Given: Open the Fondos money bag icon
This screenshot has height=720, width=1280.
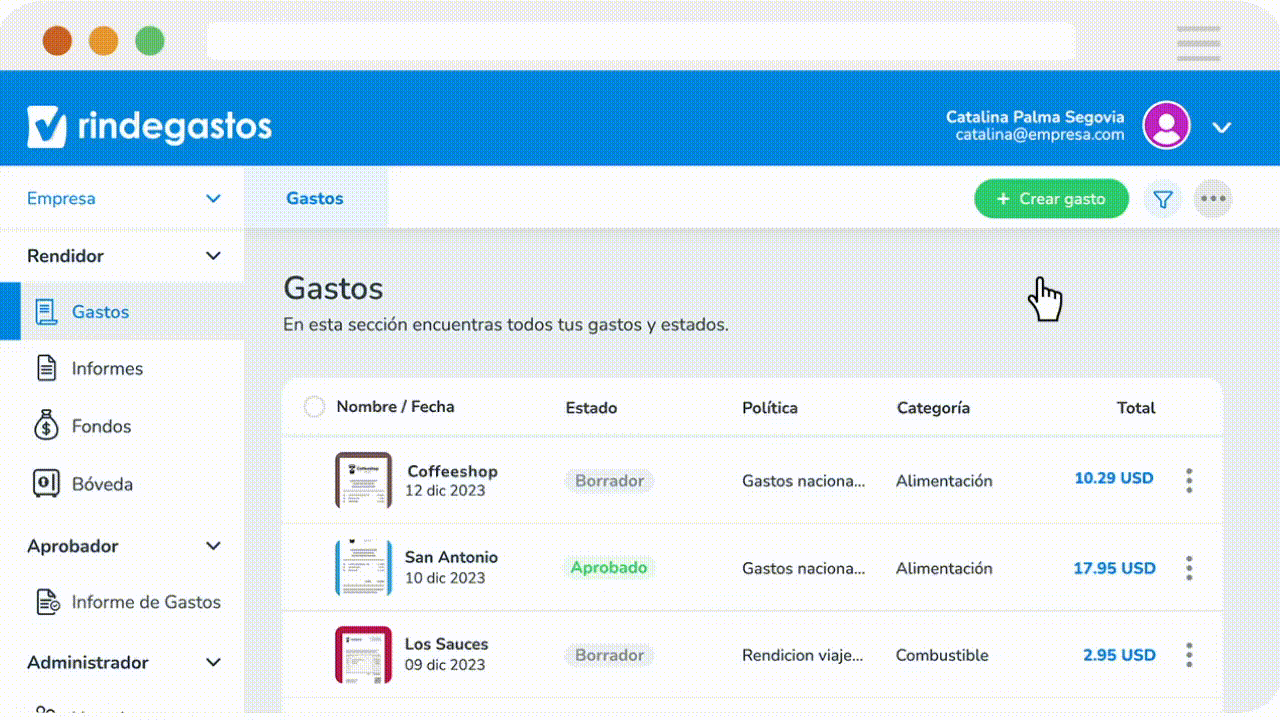Looking at the screenshot, I should click(x=46, y=425).
